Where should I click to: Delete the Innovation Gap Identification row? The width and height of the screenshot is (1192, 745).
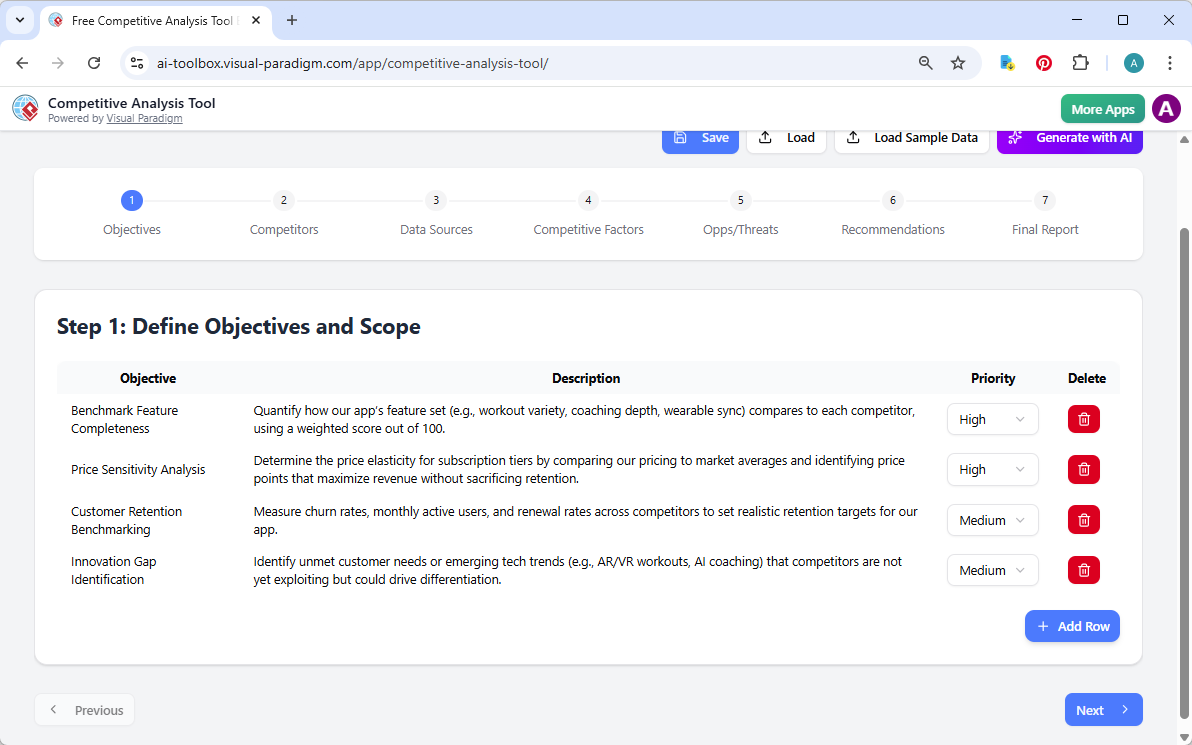click(1083, 570)
